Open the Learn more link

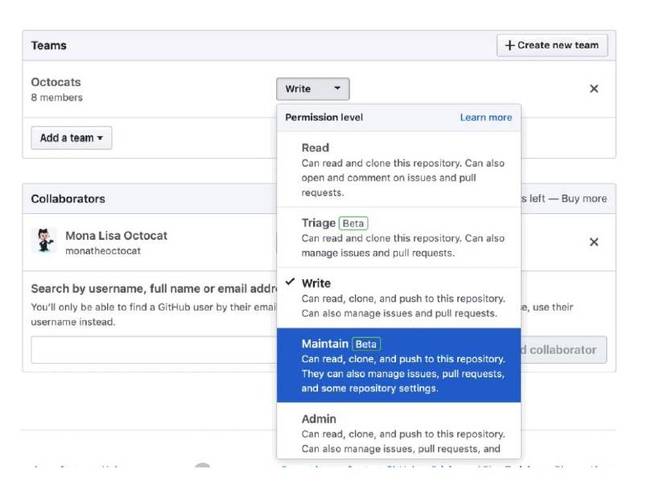click(x=486, y=117)
